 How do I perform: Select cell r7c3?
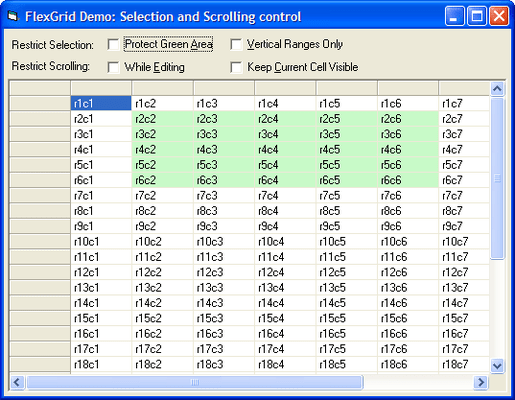point(224,195)
